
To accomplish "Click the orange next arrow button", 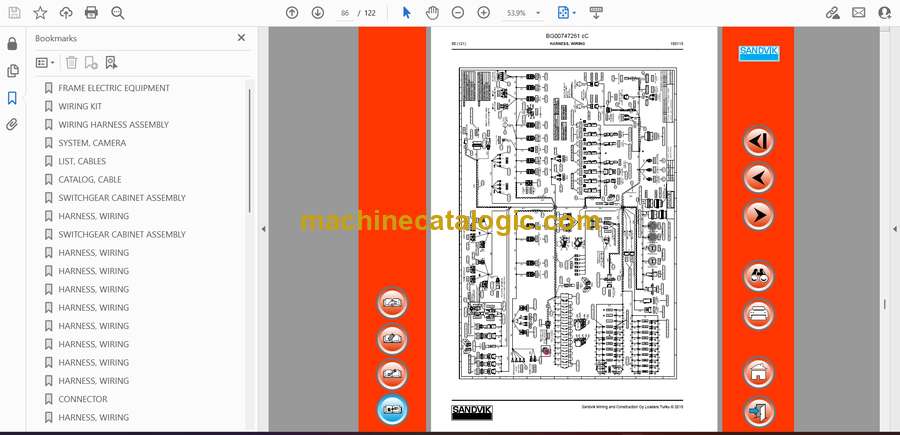I will pyautogui.click(x=758, y=215).
